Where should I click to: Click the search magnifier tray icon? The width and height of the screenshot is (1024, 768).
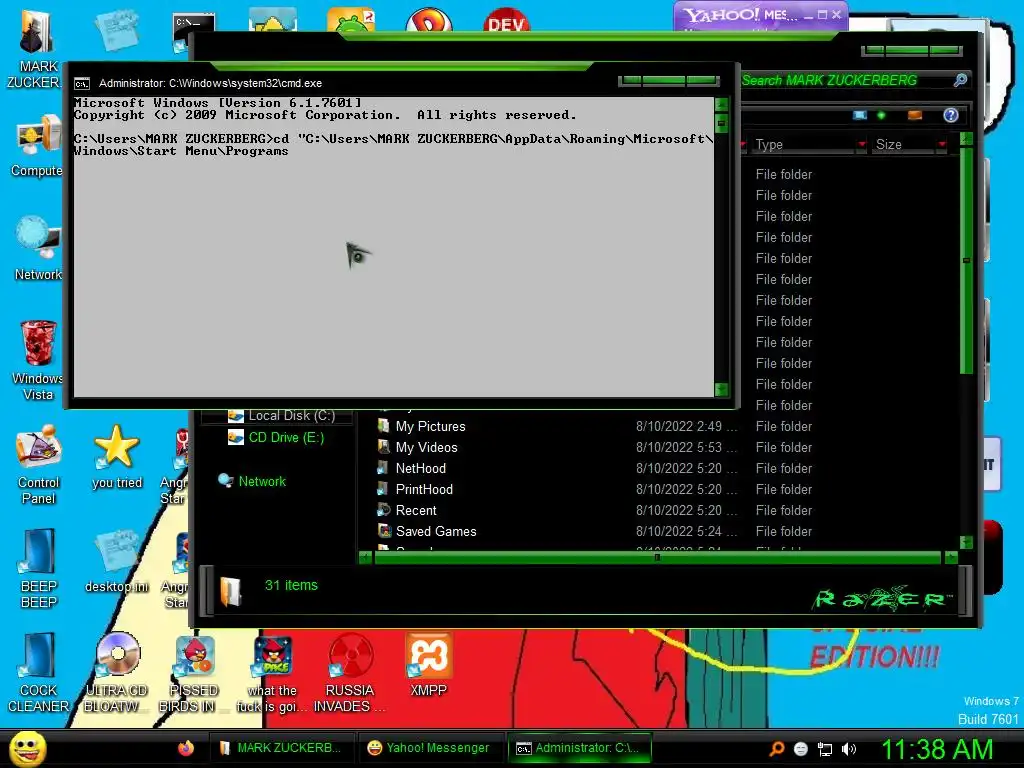(777, 749)
